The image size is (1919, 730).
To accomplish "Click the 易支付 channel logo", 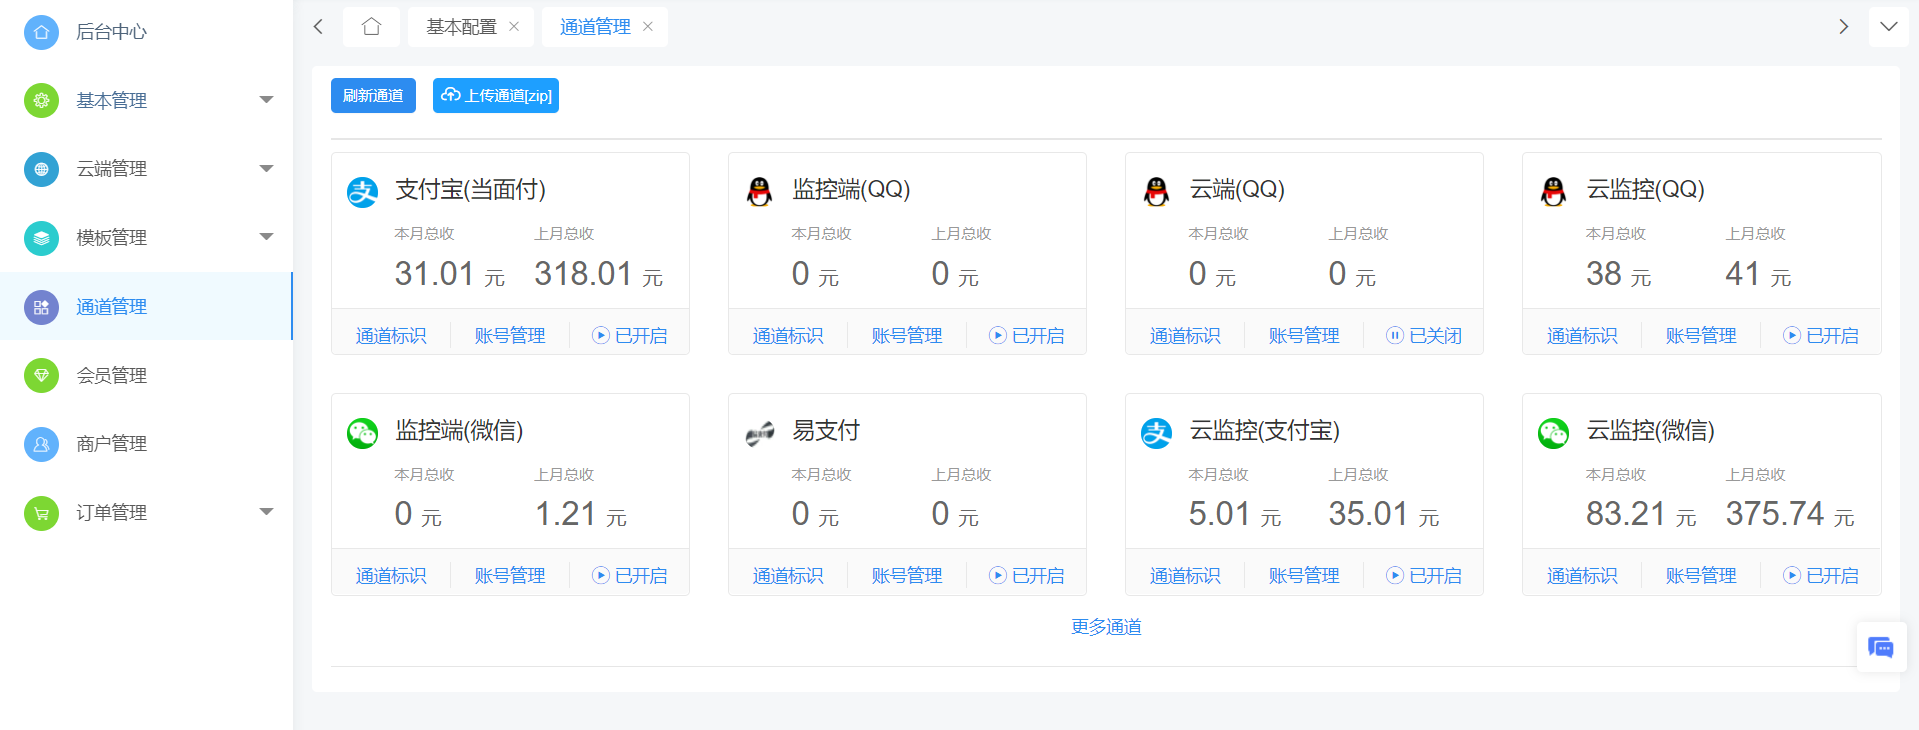I will 760,433.
